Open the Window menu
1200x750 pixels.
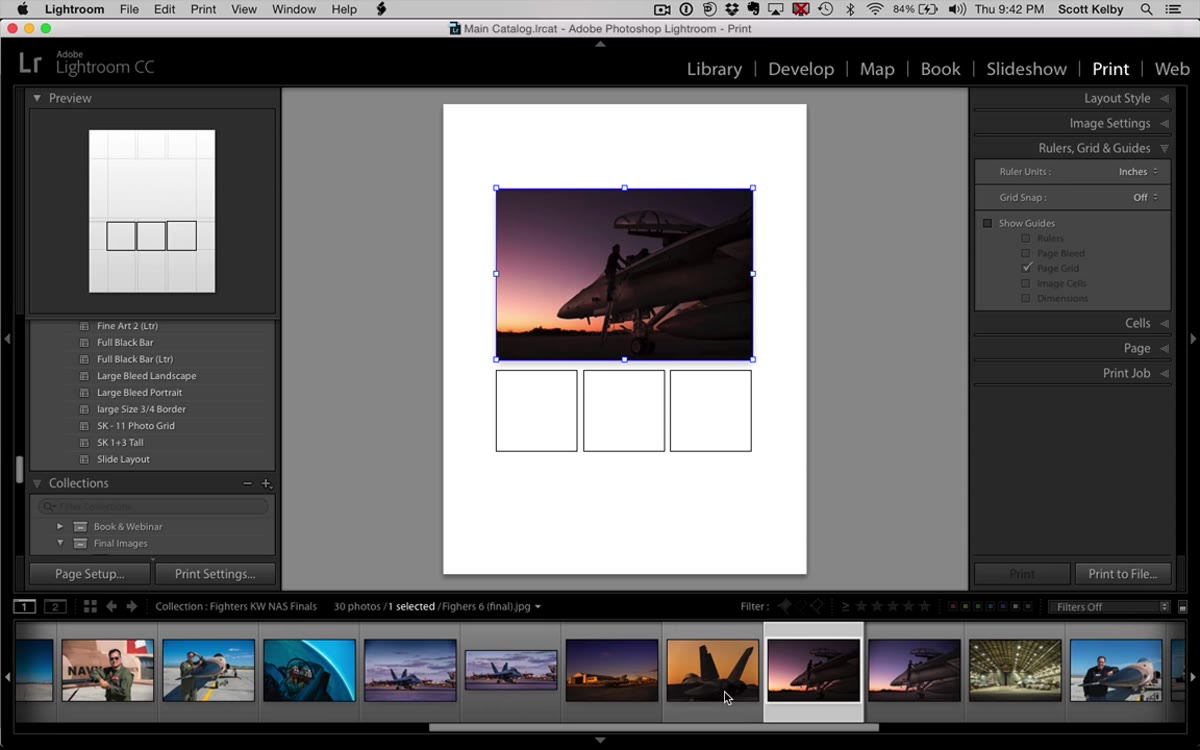292,9
